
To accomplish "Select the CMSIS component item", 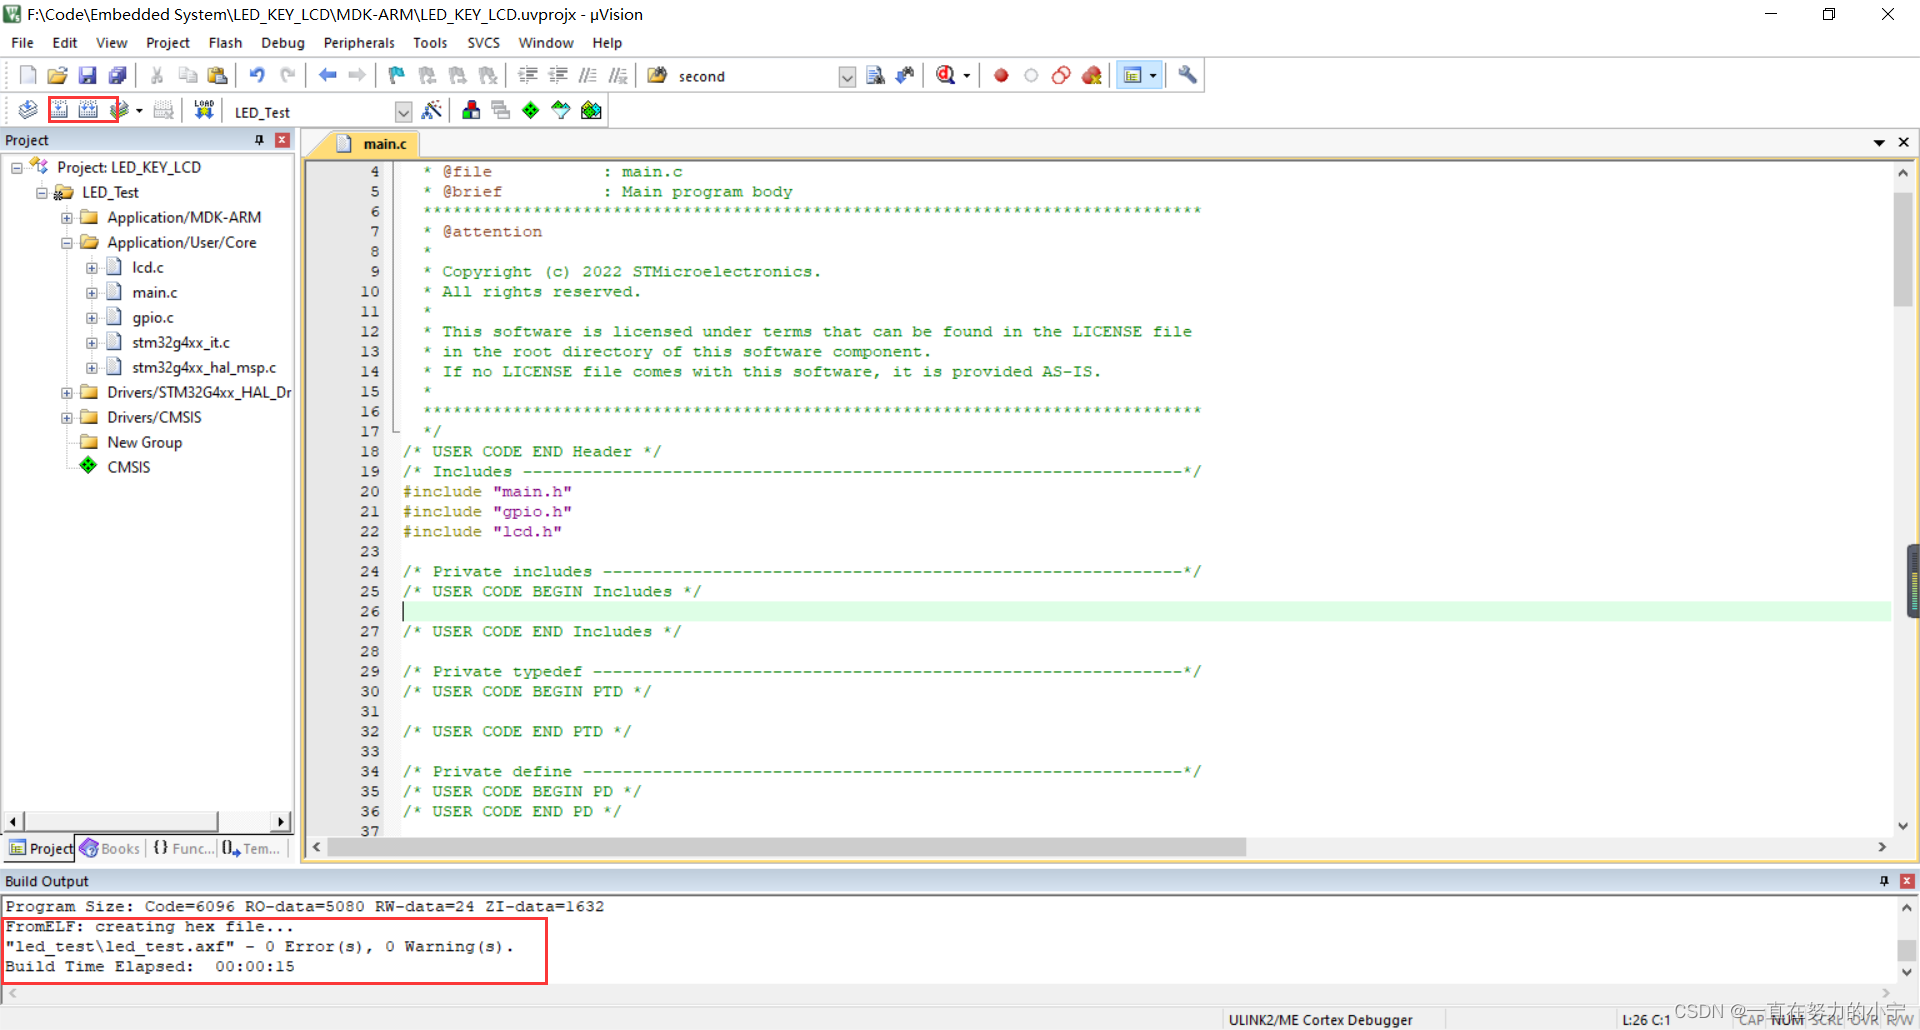I will pos(129,467).
